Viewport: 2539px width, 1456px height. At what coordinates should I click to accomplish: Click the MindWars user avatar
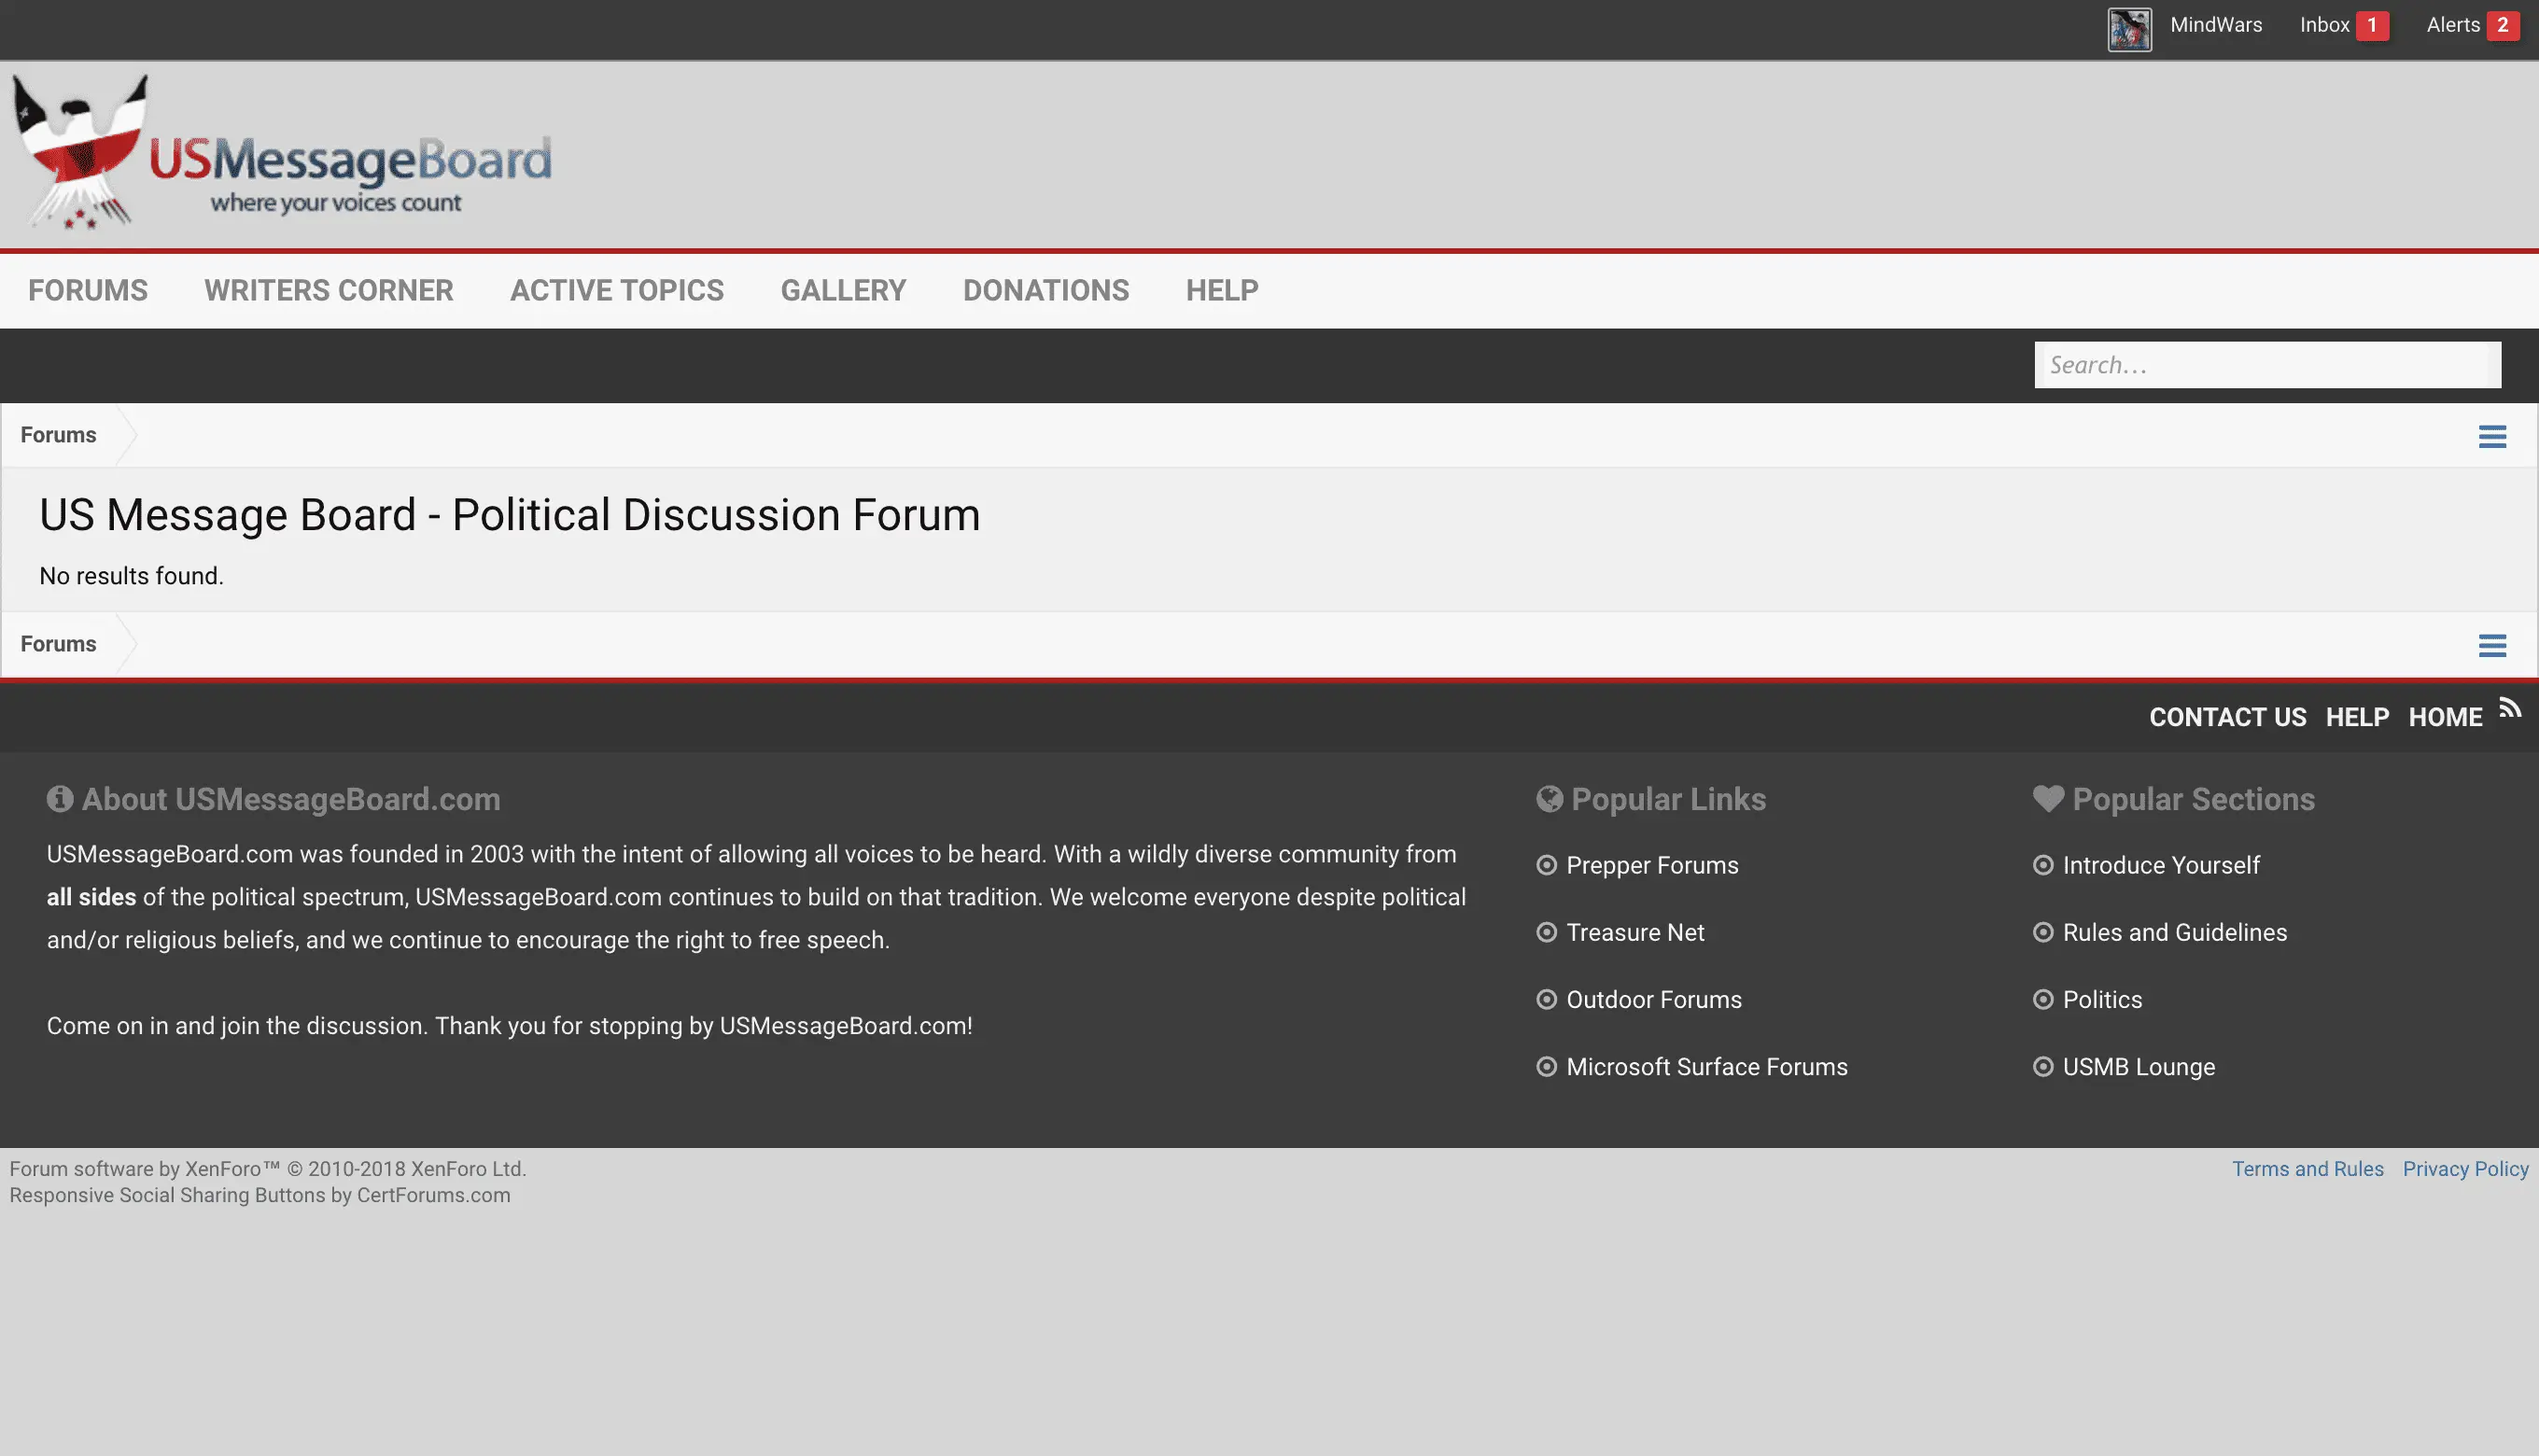2129,28
